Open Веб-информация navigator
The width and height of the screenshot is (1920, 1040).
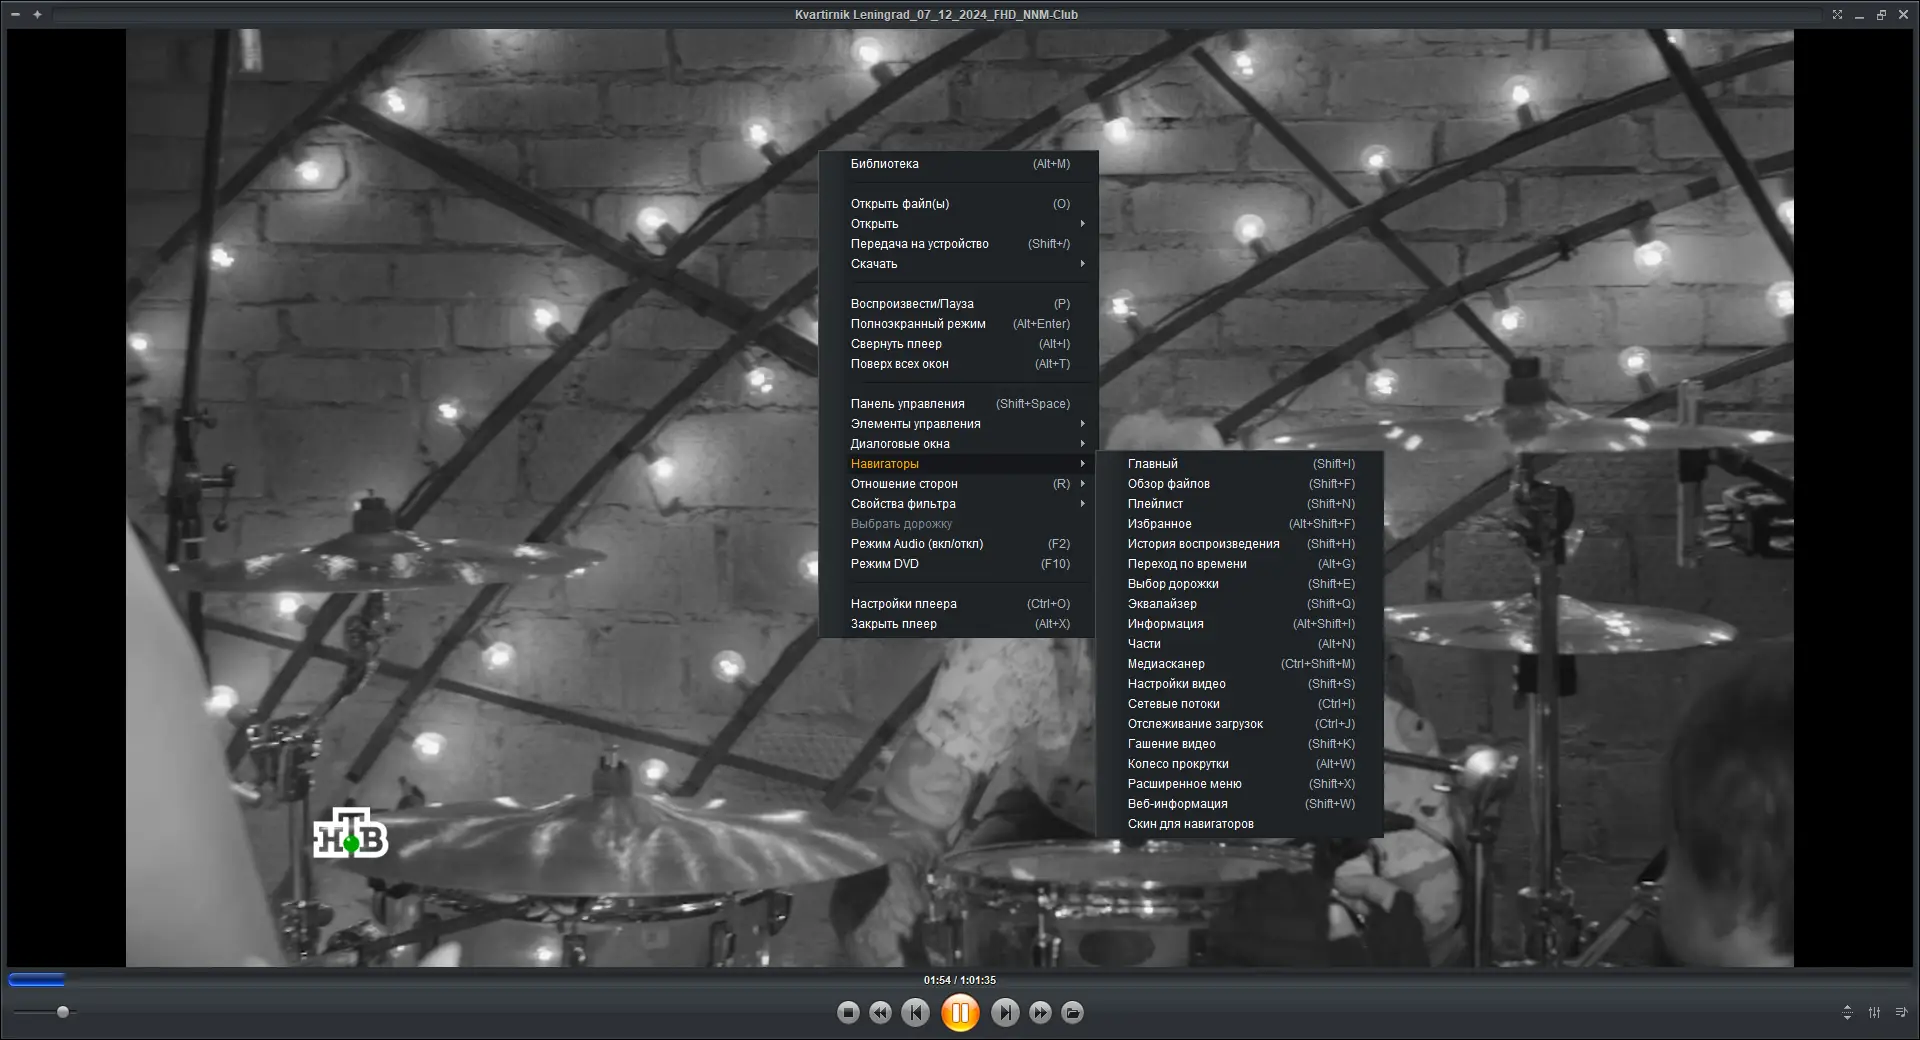tap(1240, 804)
